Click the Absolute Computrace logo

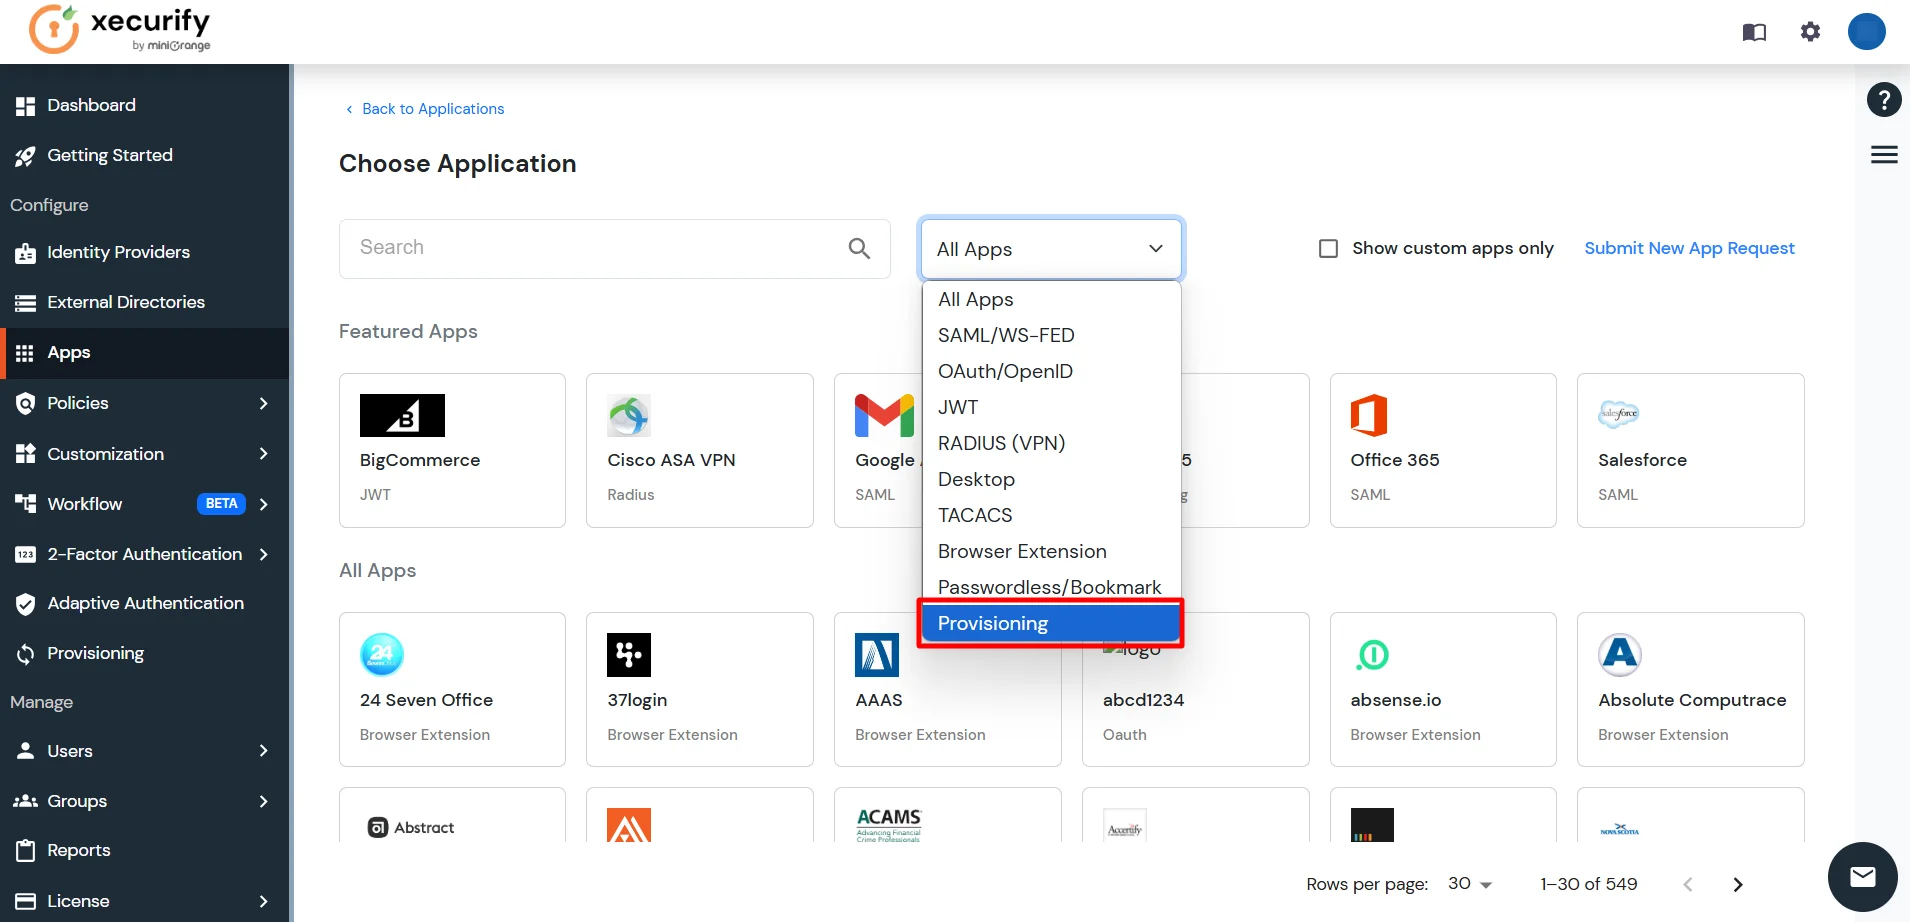1620,655
